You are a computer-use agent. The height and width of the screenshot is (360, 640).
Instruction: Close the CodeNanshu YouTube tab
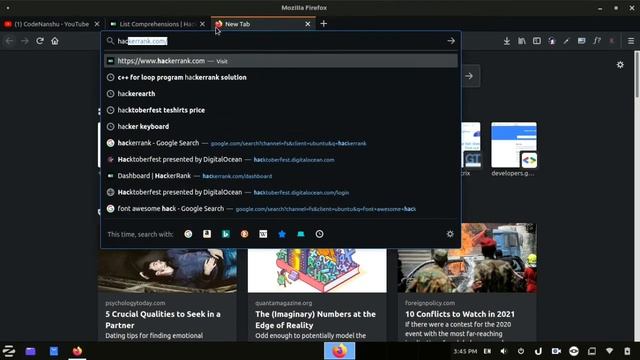tap(97, 24)
